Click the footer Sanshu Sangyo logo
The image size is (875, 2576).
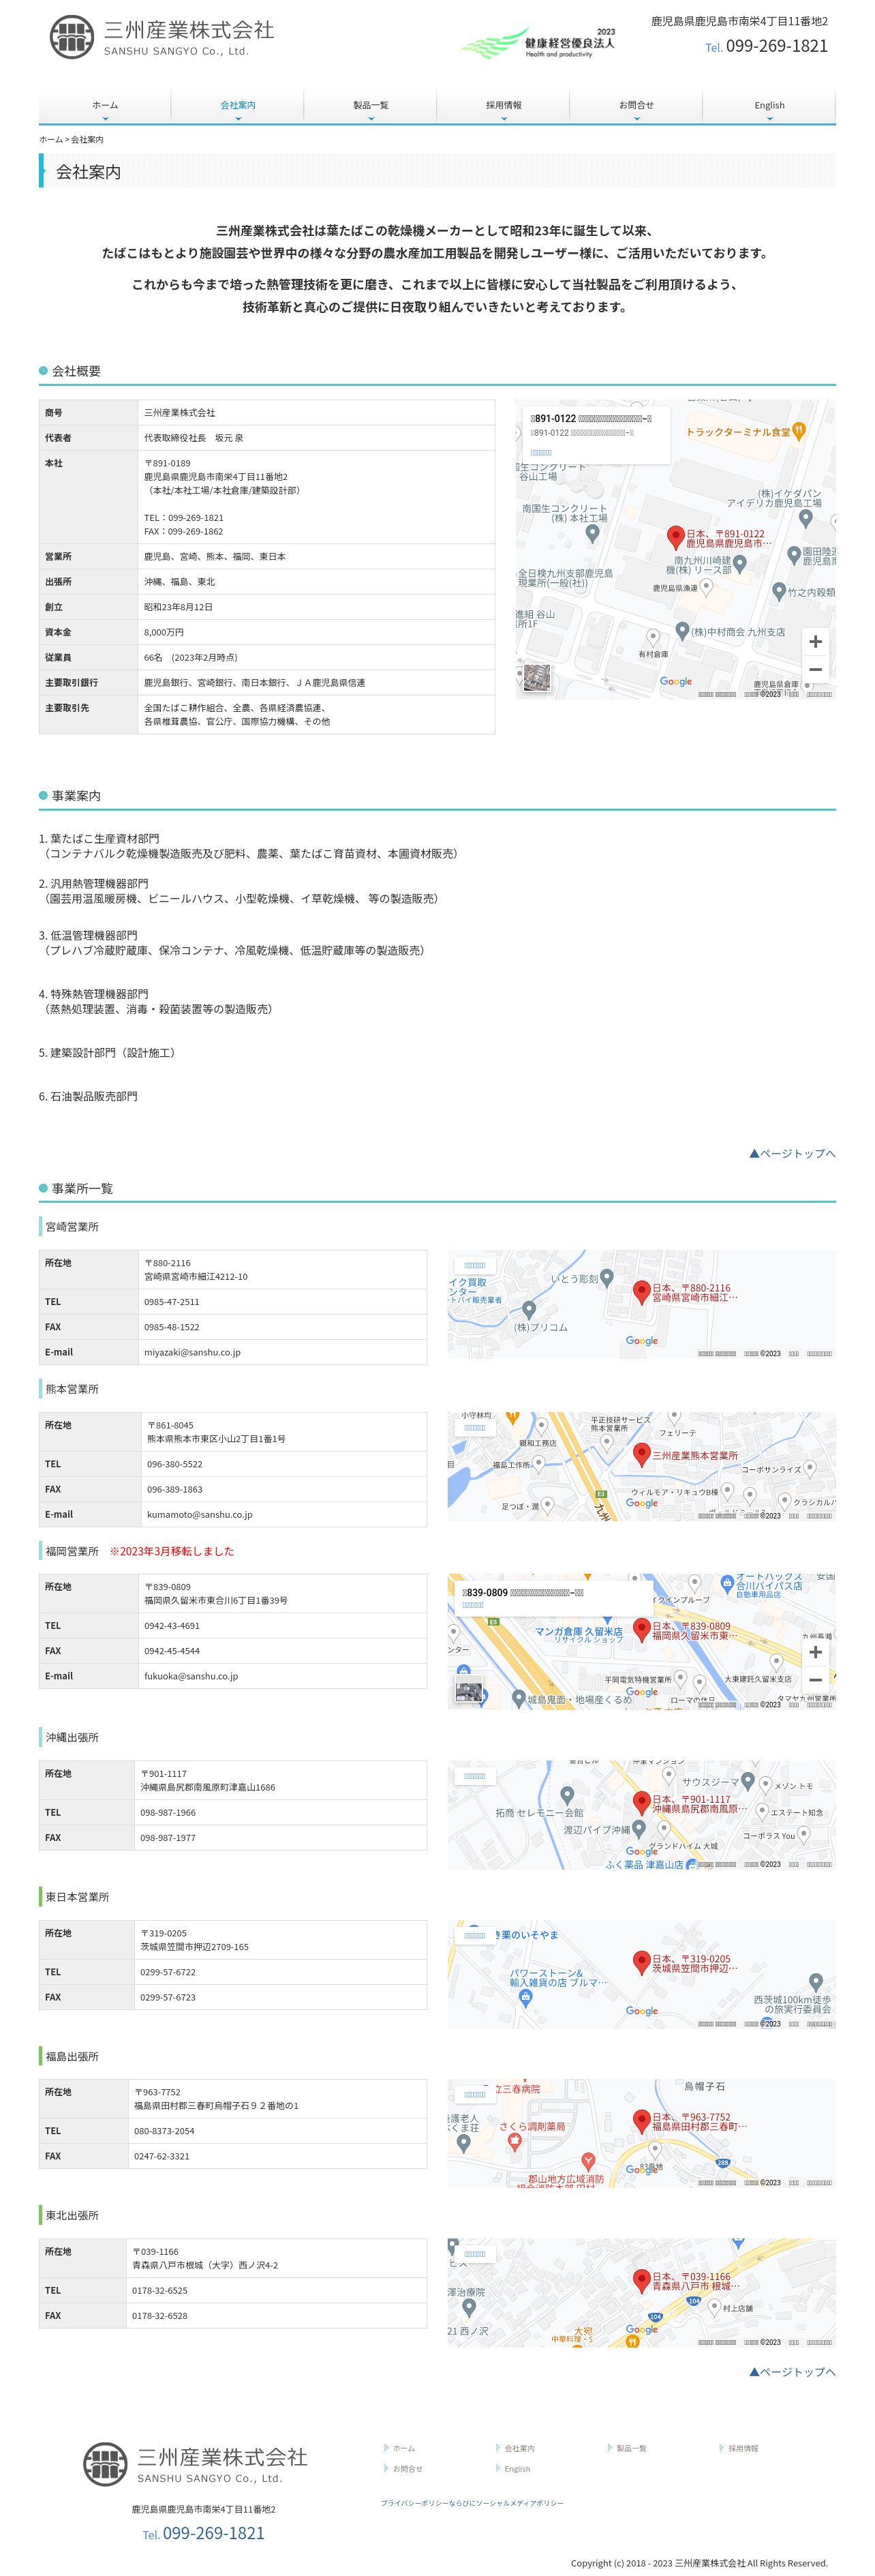pyautogui.click(x=194, y=2464)
